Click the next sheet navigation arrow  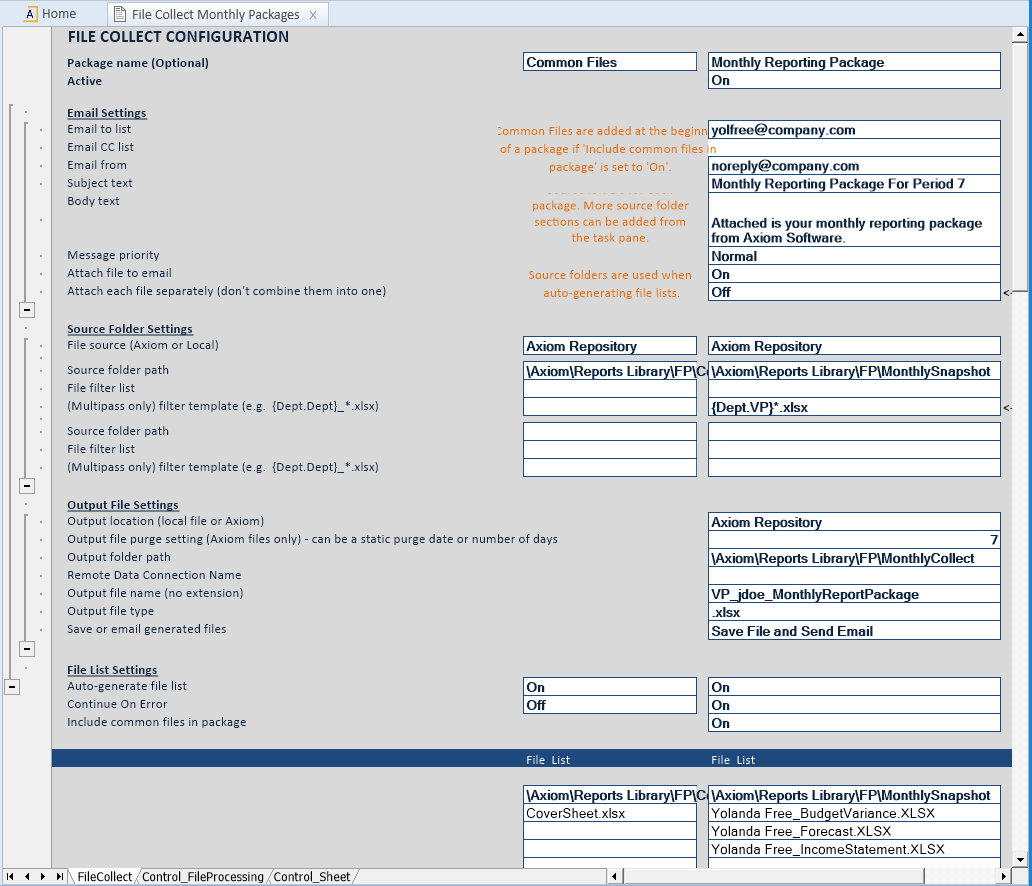43,876
